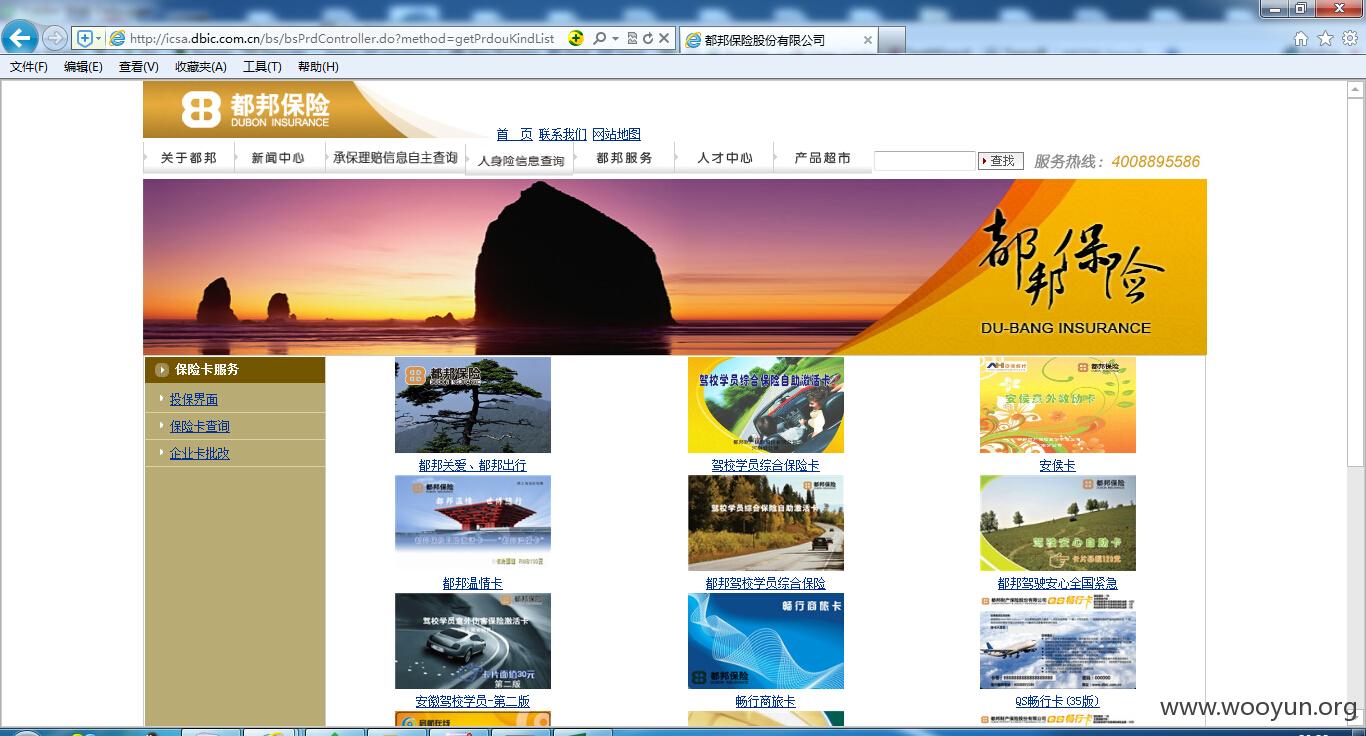Open the 安徽驾校学员-第二版 text link
Image resolution: width=1366 pixels, height=736 pixels.
(473, 701)
